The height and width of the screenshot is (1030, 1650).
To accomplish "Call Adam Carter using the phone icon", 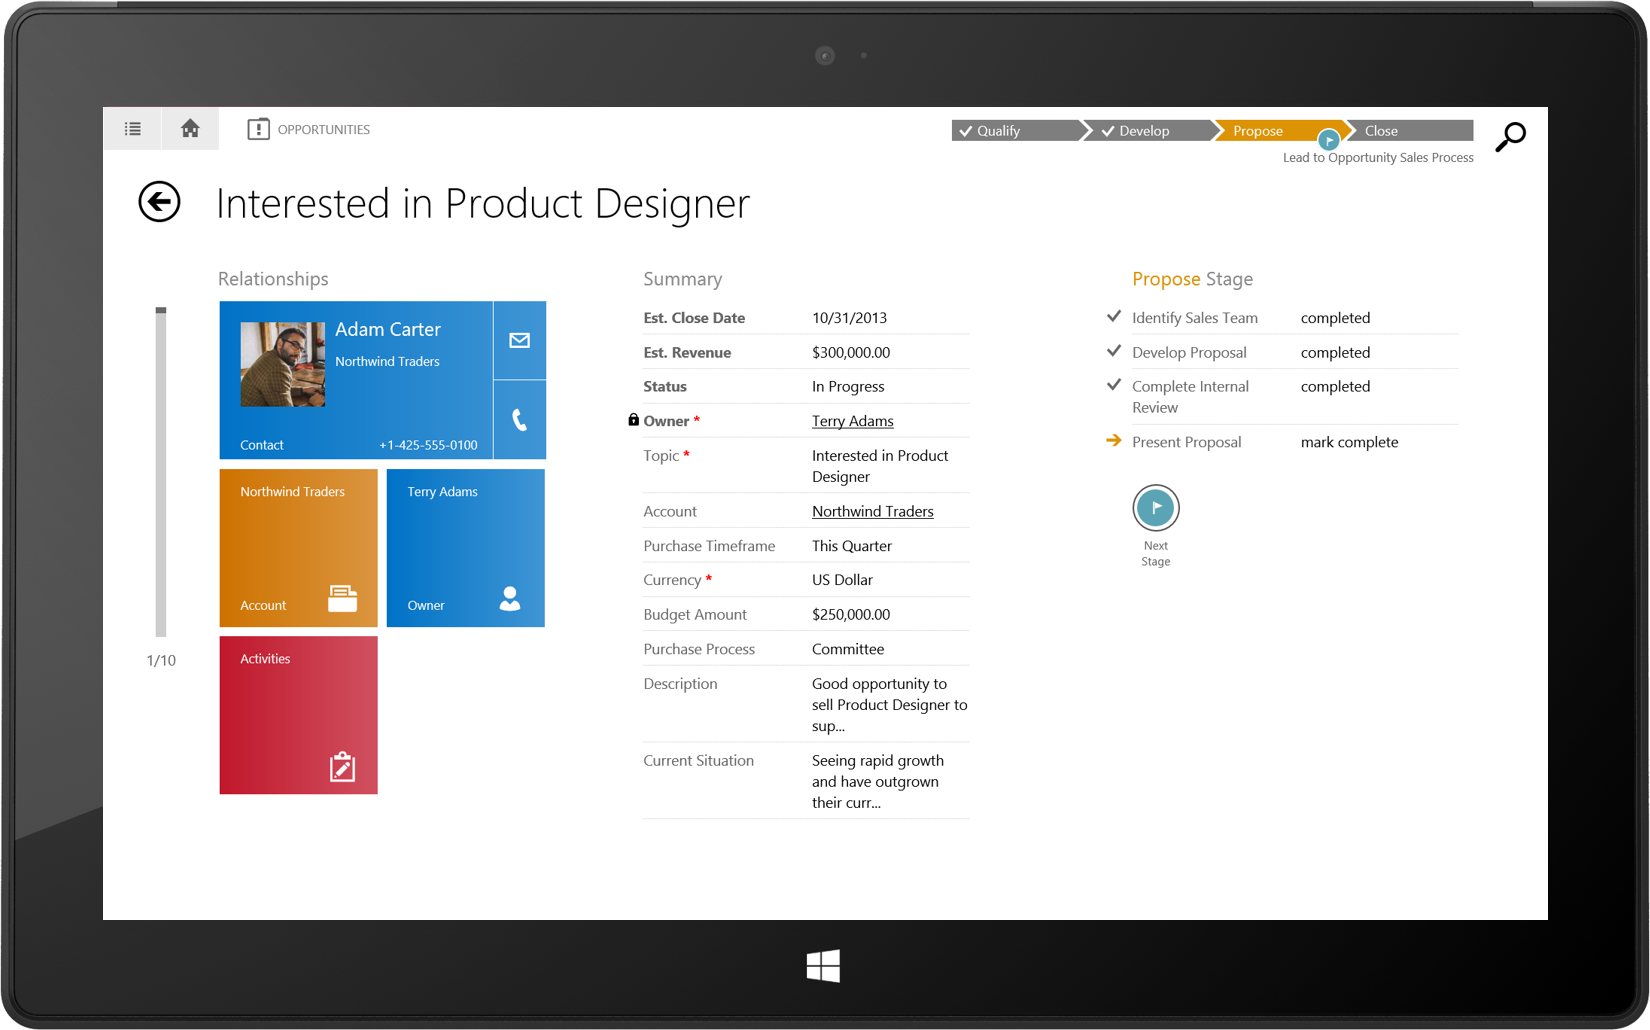I will (519, 420).
